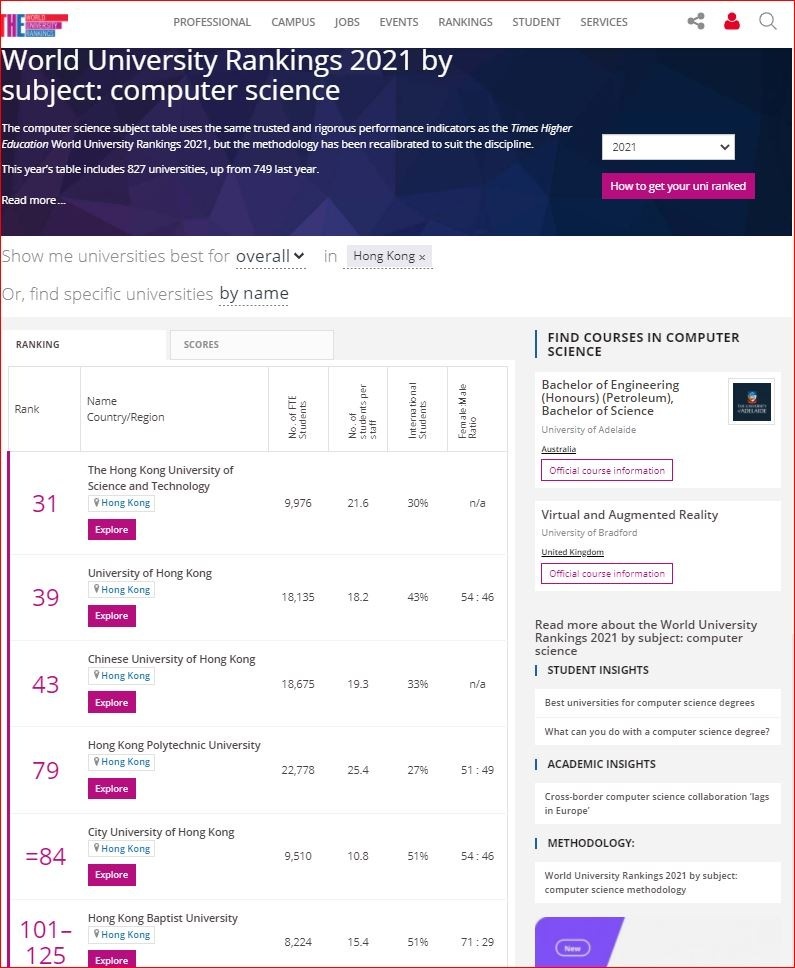Viewport: 795px width, 968px height.
Task: Click the University of Adelaide crest logo
Action: tap(751, 401)
